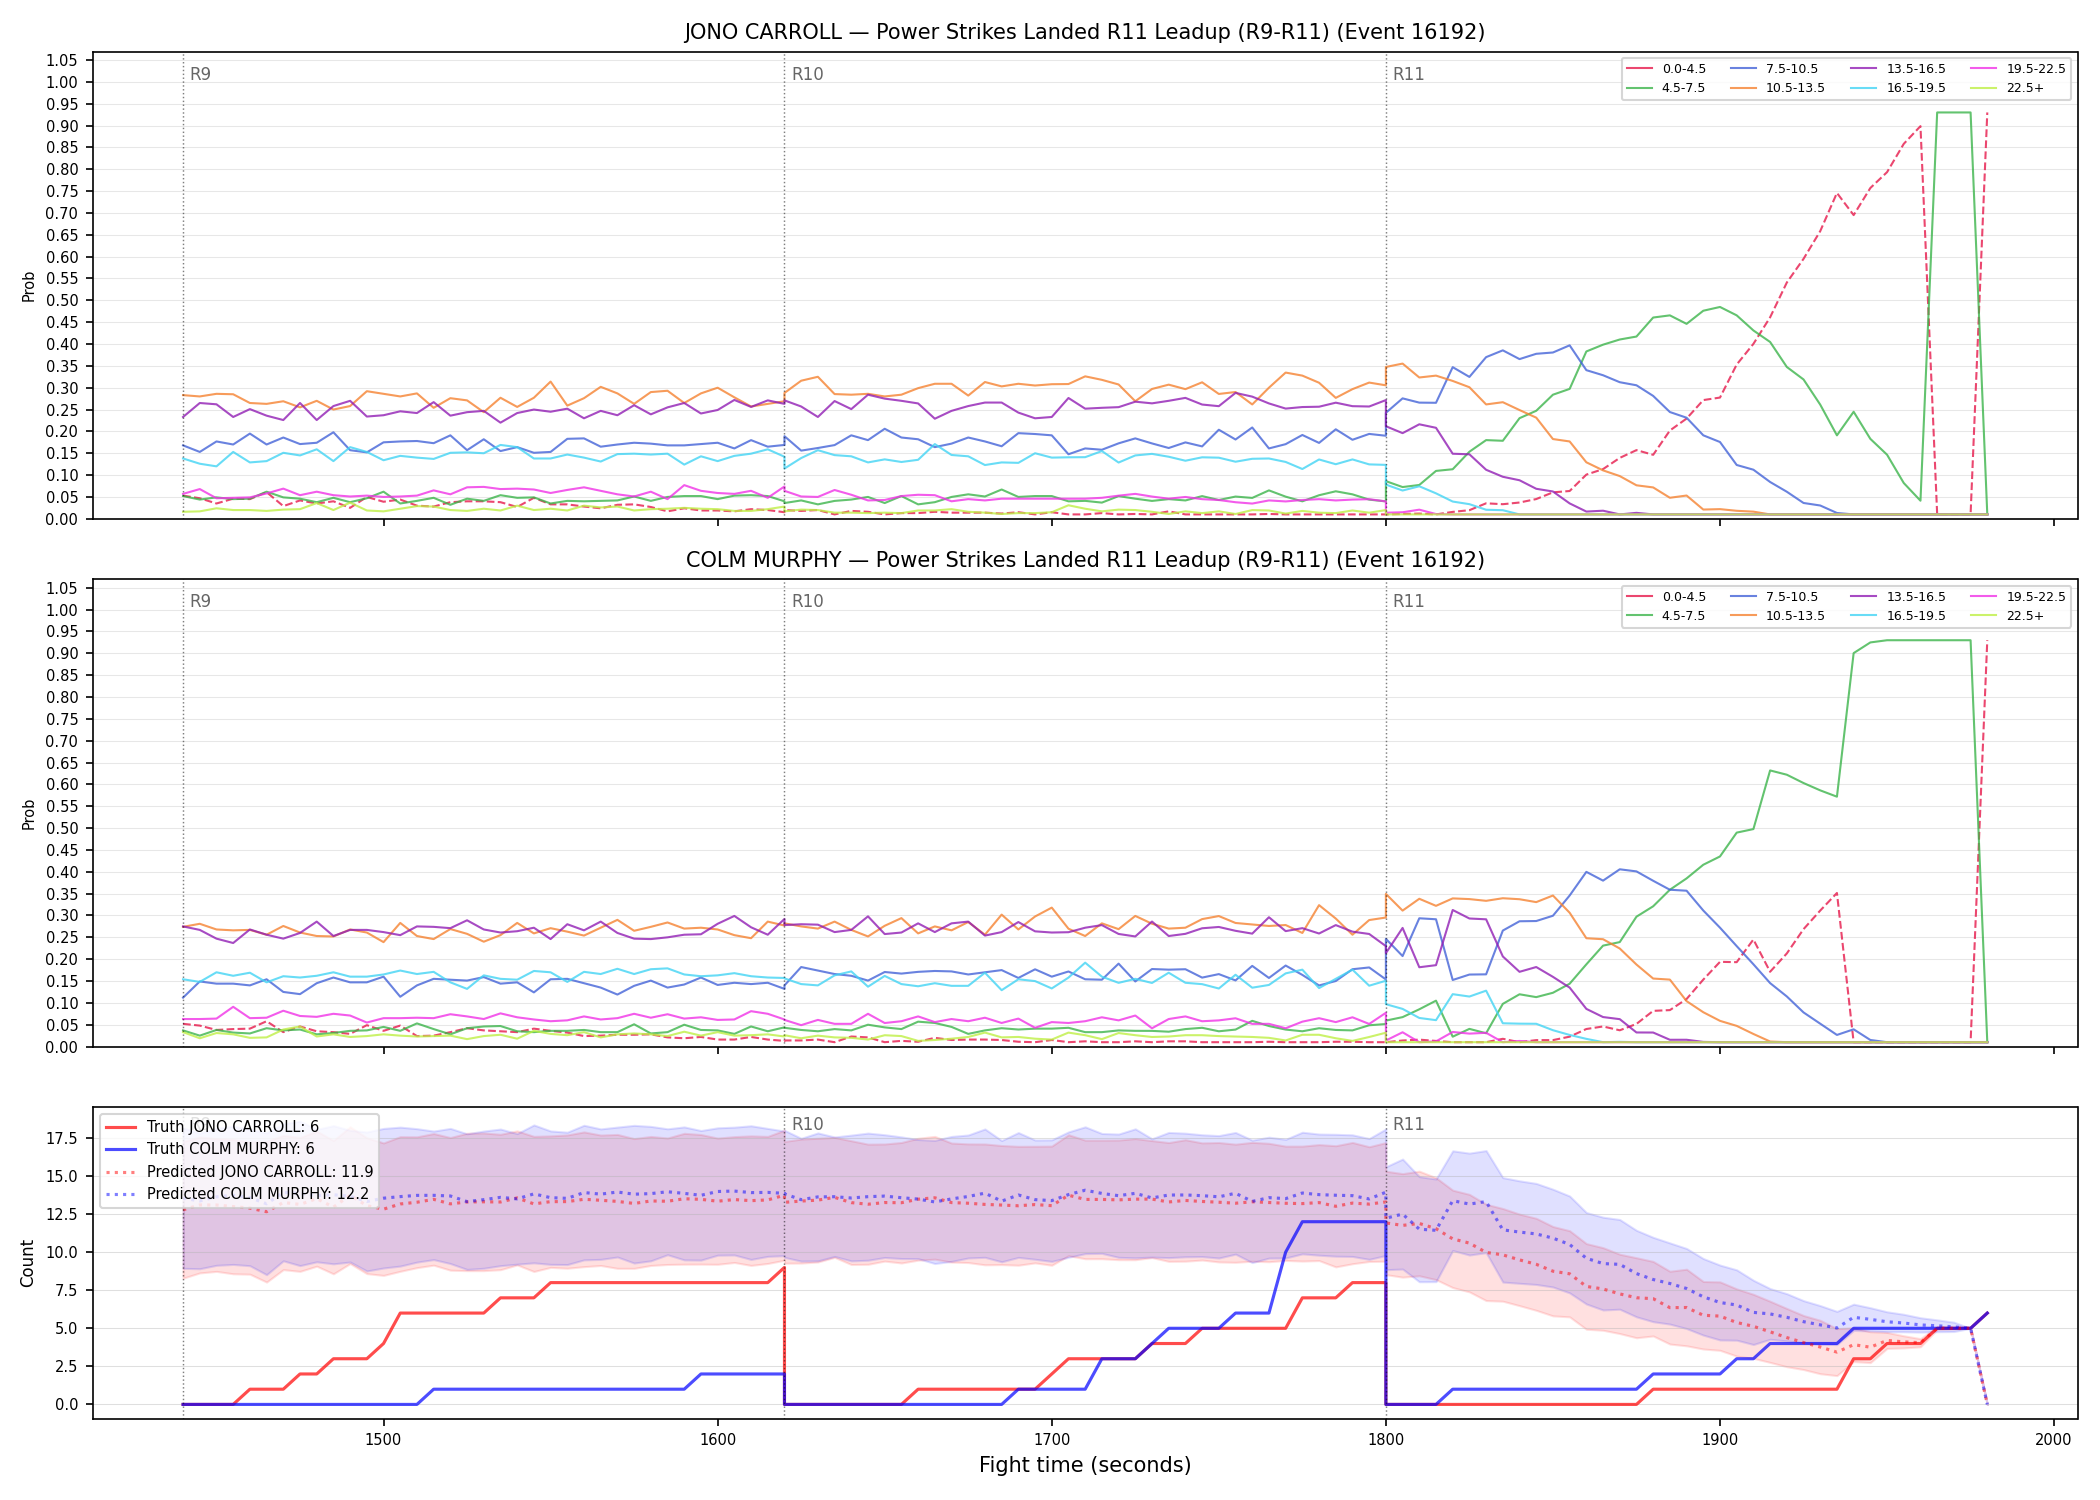Click the 17.5 tick on the Count axis

click(63, 1138)
